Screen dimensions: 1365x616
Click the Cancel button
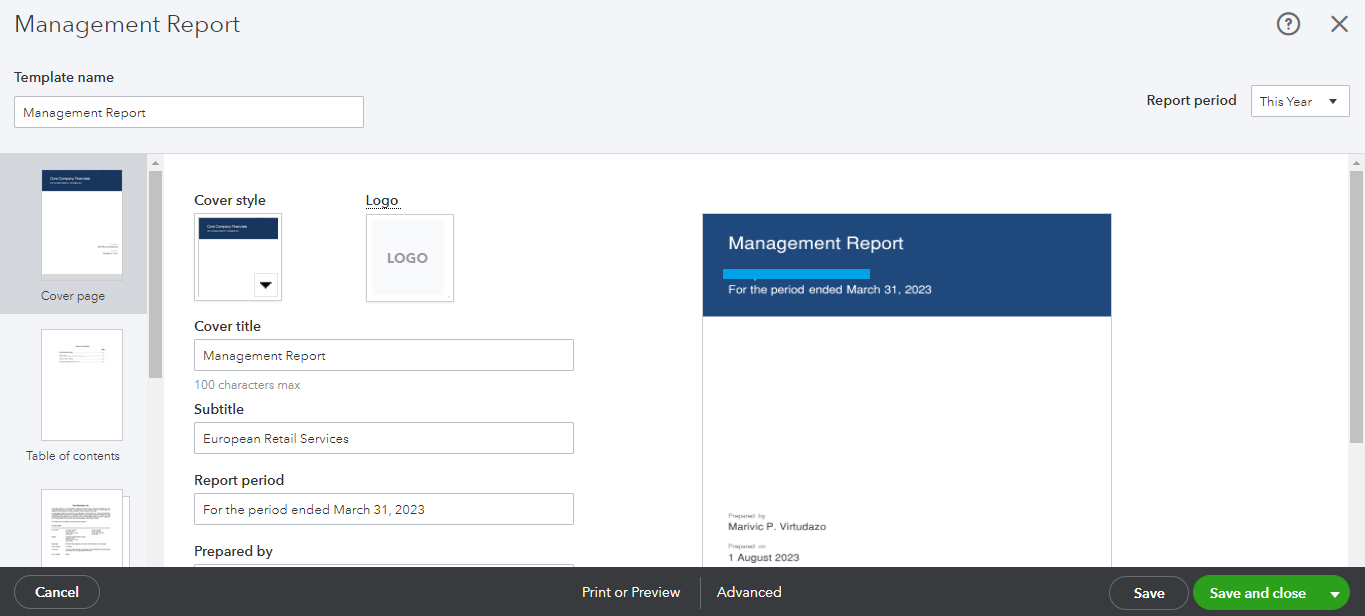pos(57,592)
